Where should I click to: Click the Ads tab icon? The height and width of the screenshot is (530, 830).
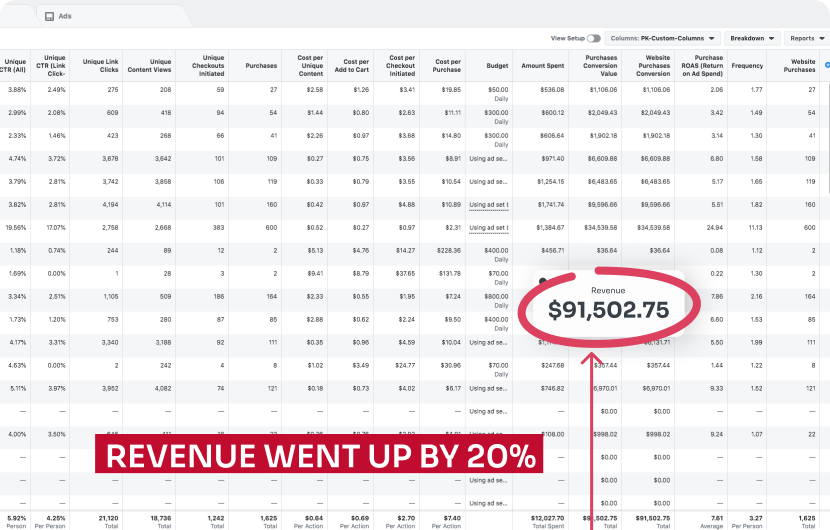point(49,16)
